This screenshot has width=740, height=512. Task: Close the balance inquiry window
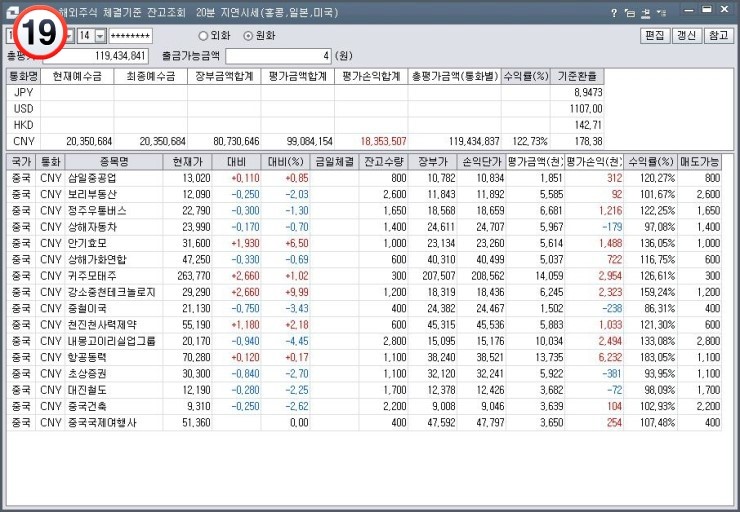click(724, 9)
